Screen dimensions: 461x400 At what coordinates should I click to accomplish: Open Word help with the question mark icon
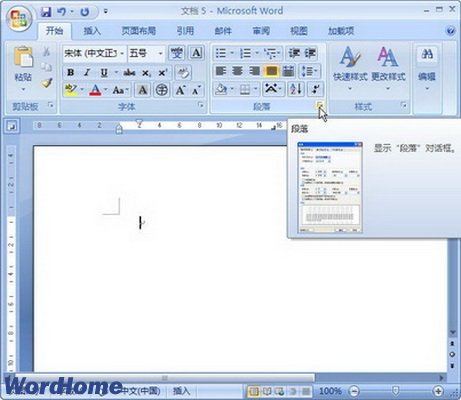click(450, 31)
